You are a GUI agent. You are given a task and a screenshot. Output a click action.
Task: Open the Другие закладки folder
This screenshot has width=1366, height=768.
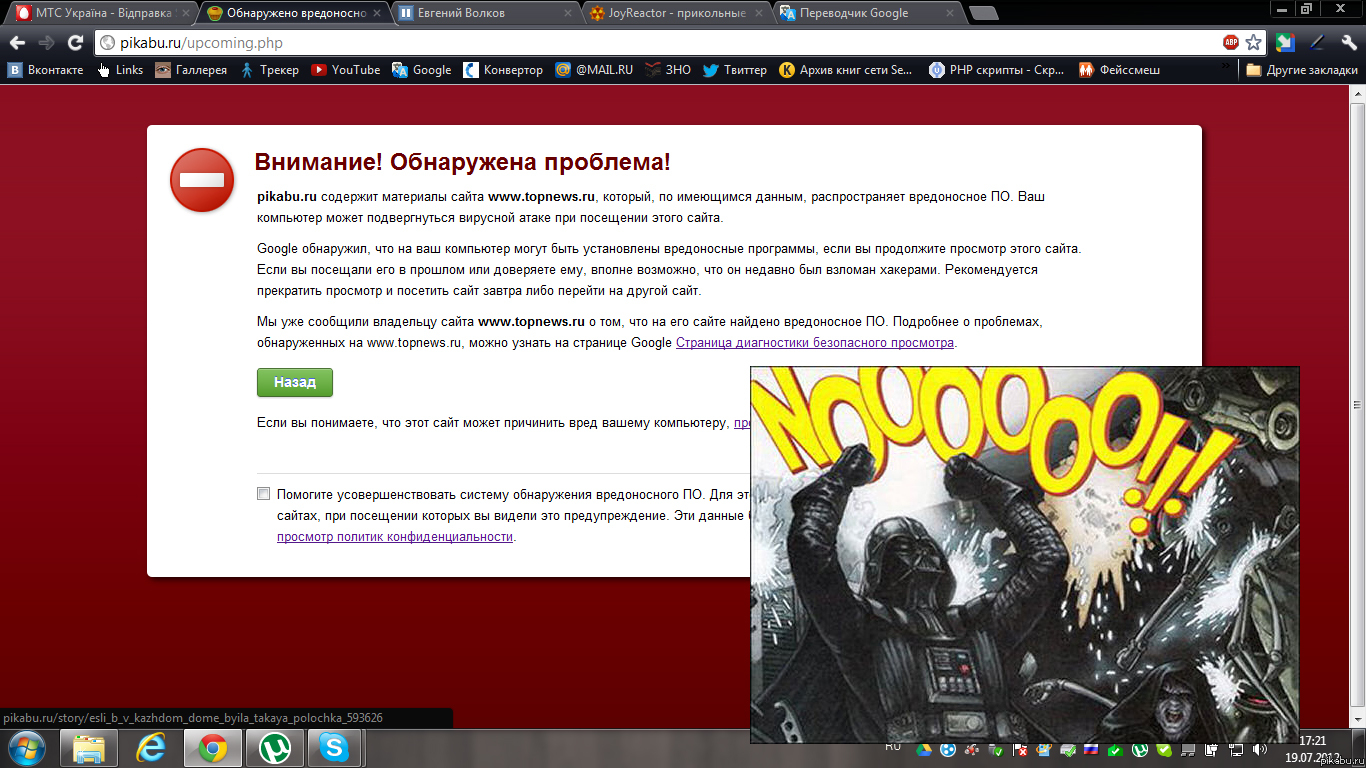1302,70
